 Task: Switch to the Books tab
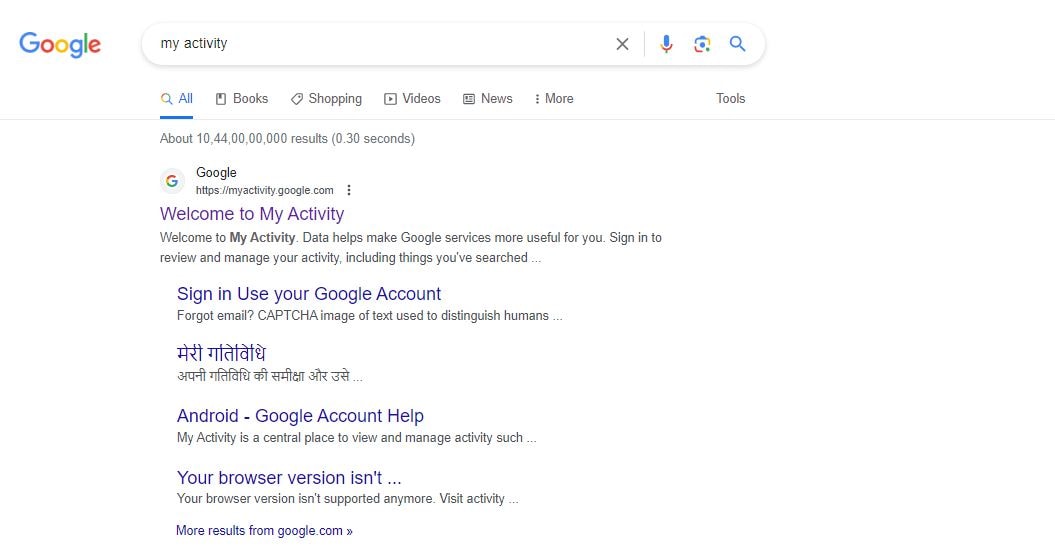[x=242, y=98]
